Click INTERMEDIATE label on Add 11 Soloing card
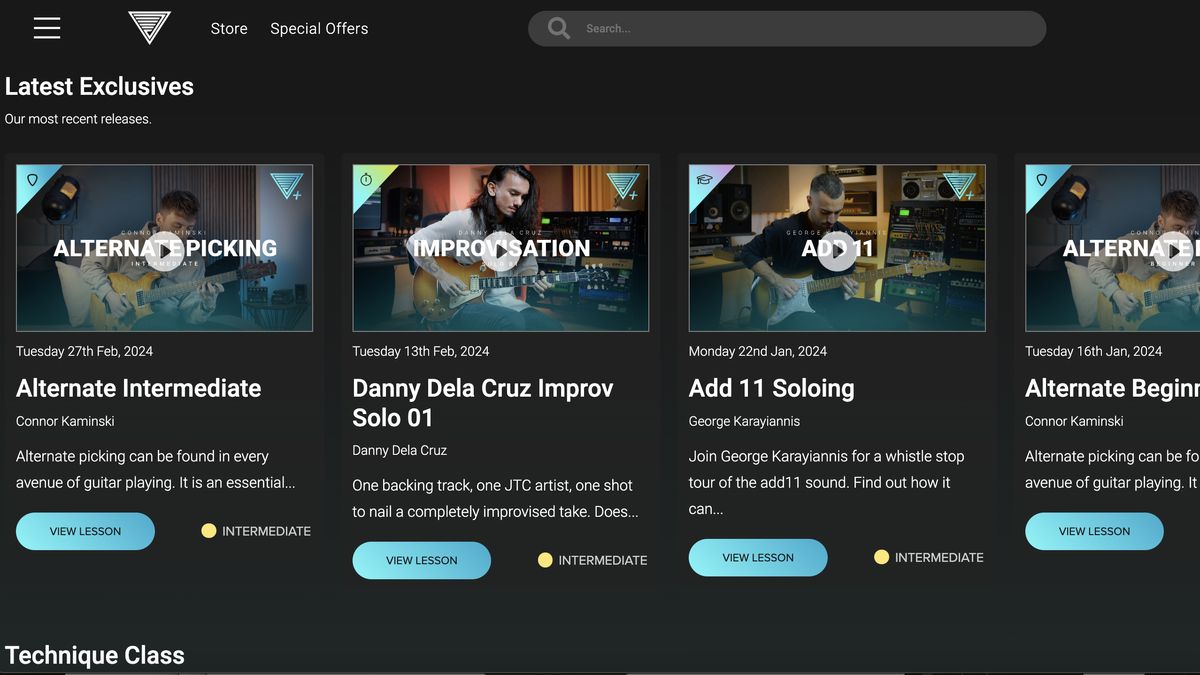Image resolution: width=1200 pixels, height=675 pixels. pos(939,557)
